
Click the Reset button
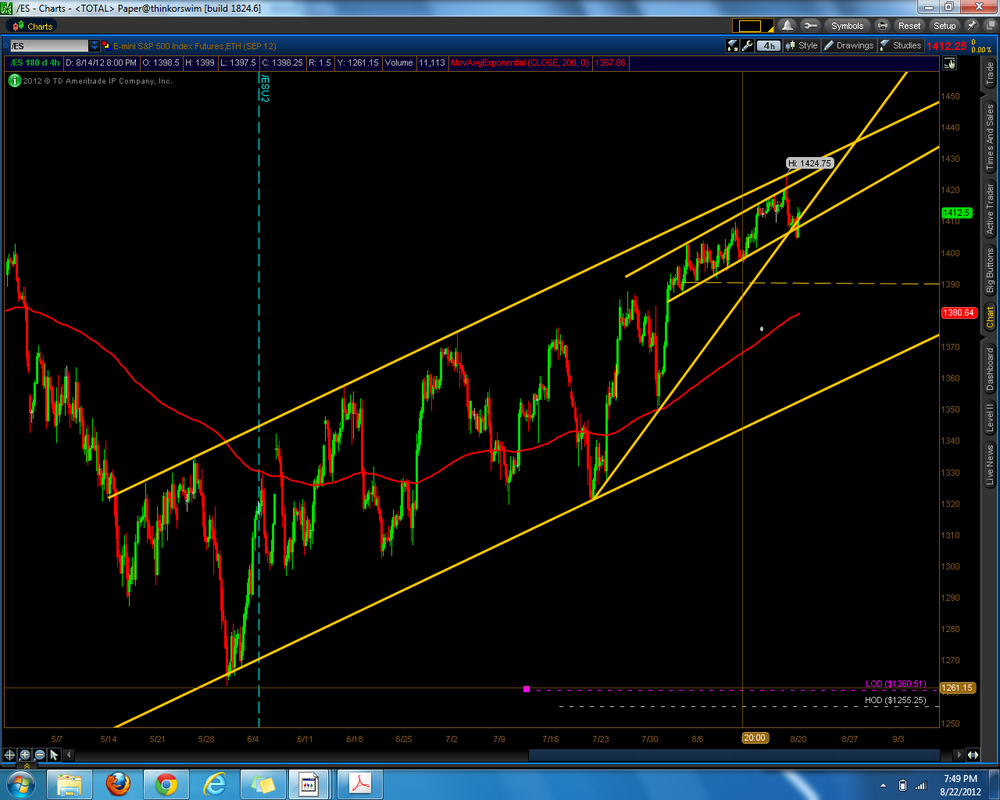click(909, 26)
